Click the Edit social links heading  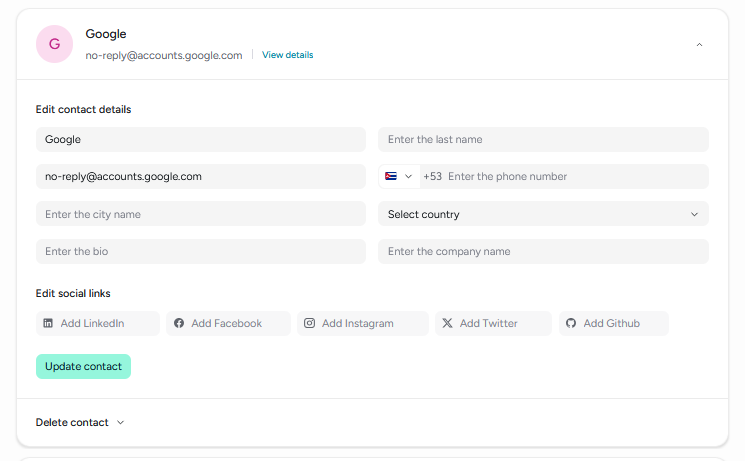pyautogui.click(x=73, y=293)
